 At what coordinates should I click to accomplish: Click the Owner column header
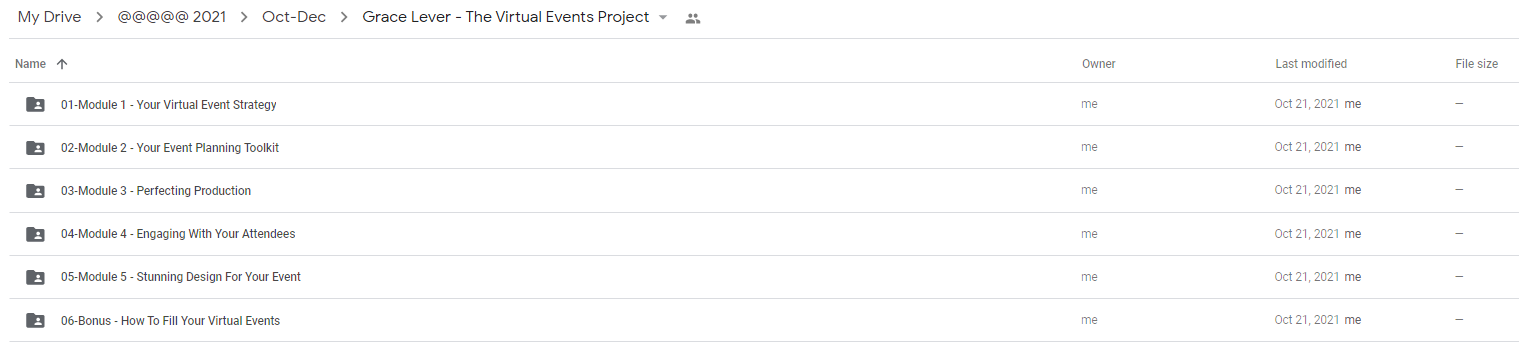1099,64
